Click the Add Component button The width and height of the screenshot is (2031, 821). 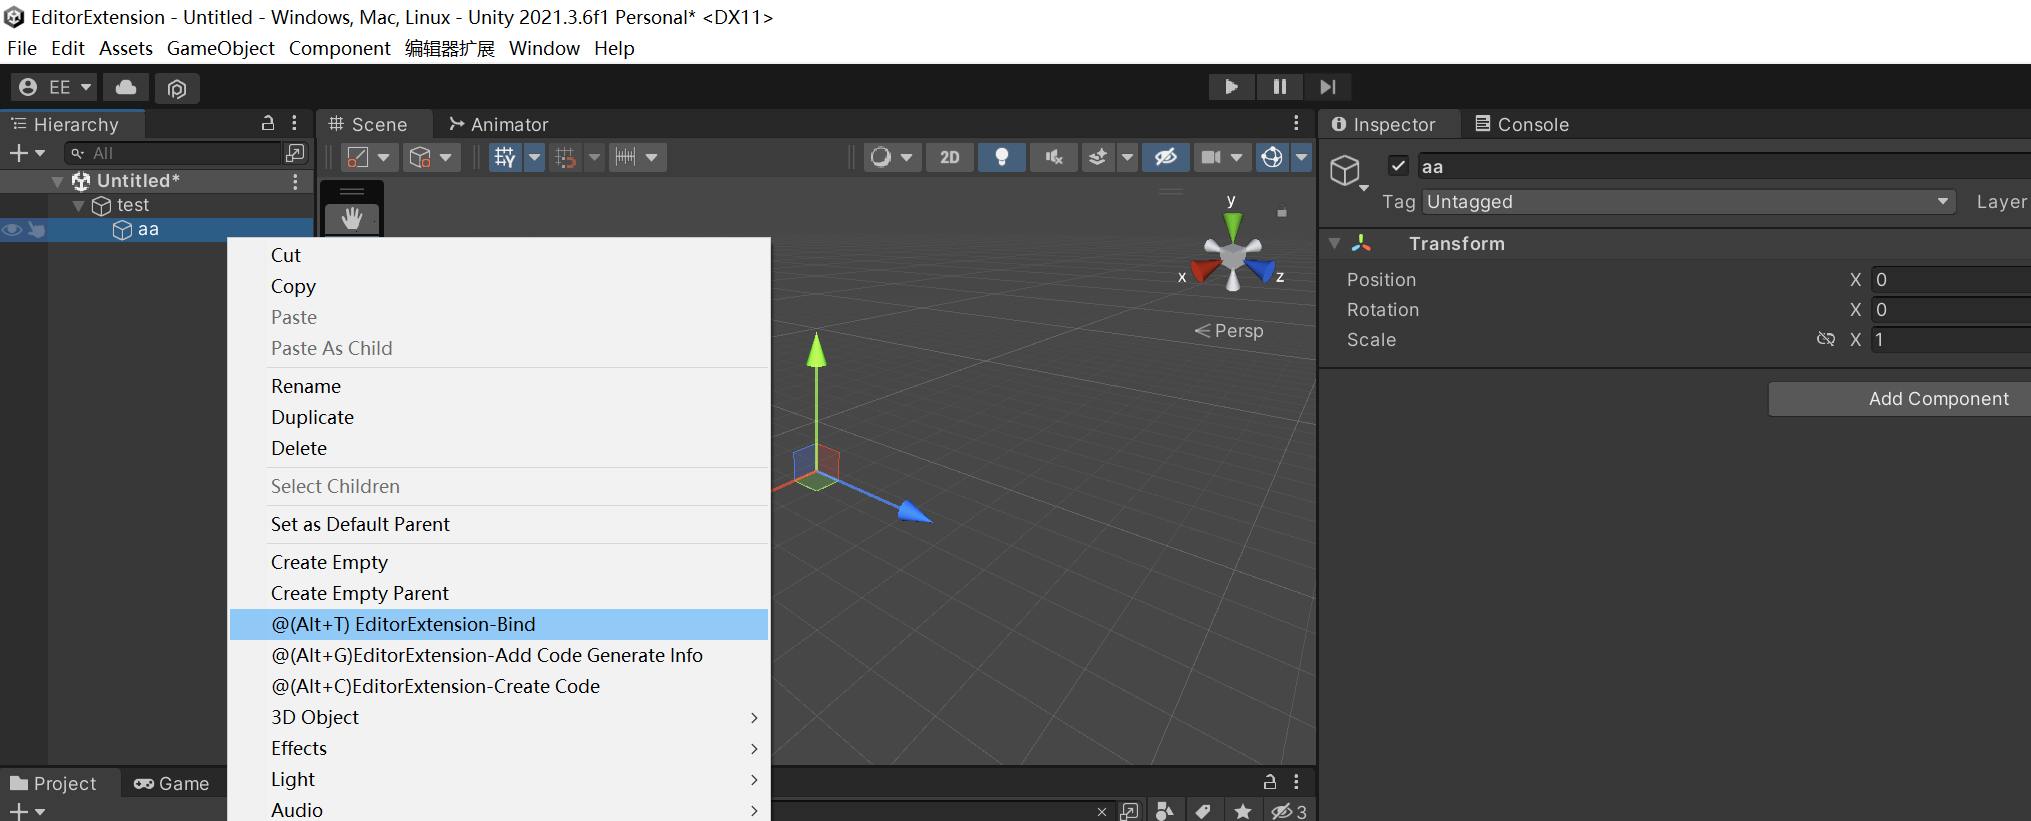(1900, 399)
